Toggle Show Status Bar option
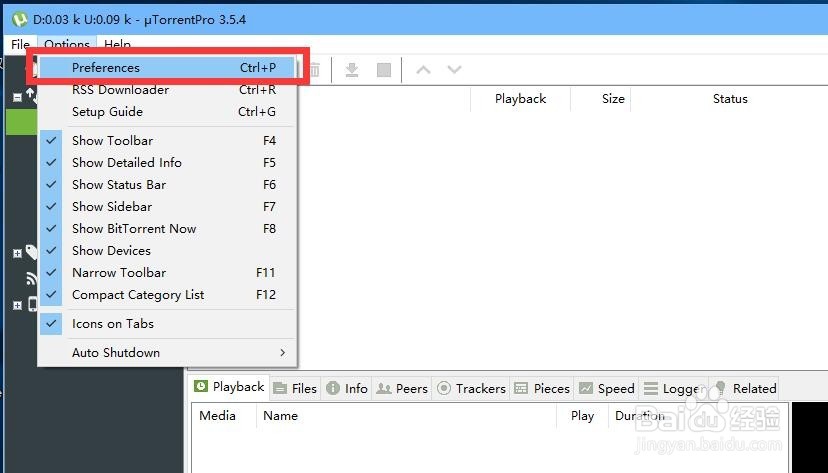This screenshot has height=473, width=828. coord(168,185)
